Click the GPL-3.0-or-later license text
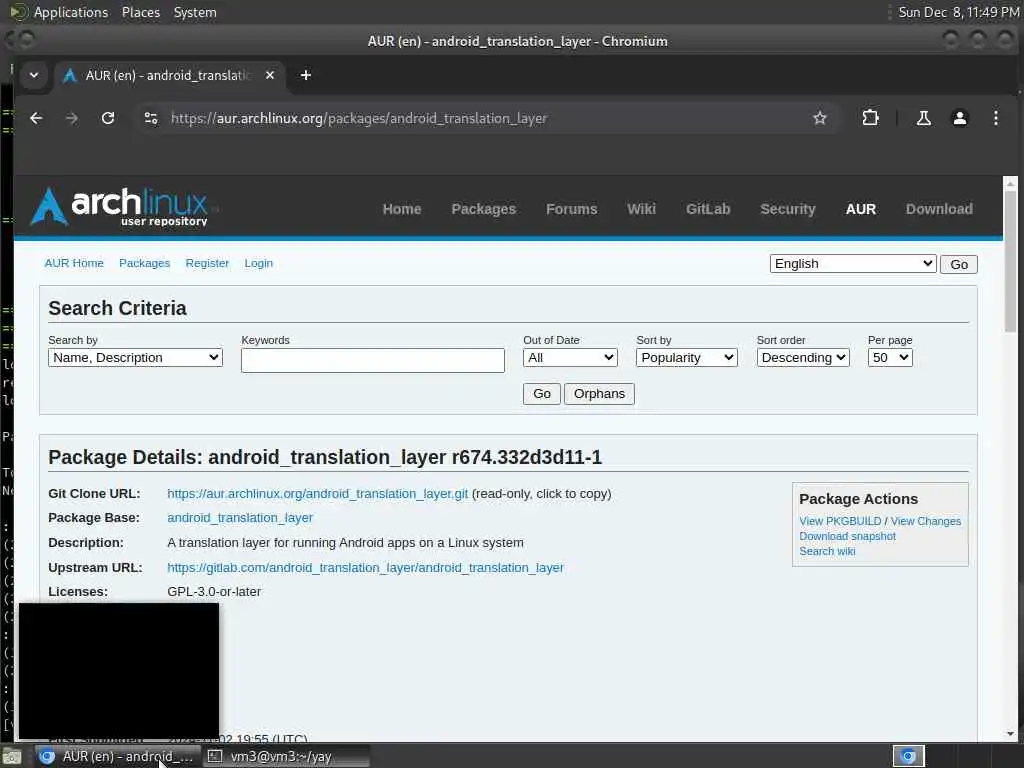The width and height of the screenshot is (1024, 768). click(214, 592)
